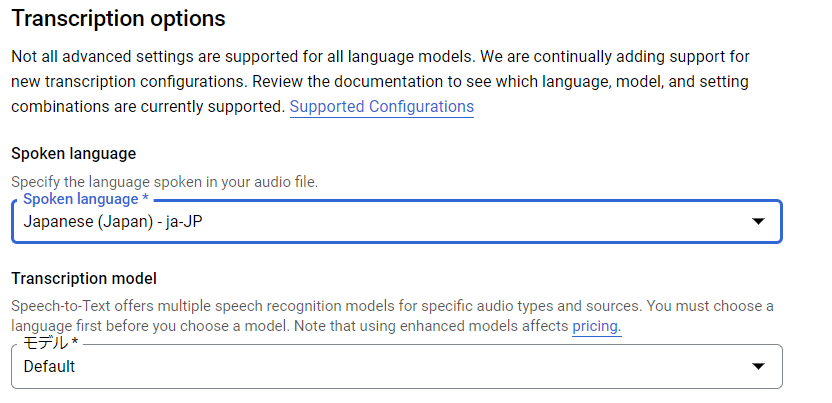
Task: Open the Supported Configurations link
Action: point(381,106)
